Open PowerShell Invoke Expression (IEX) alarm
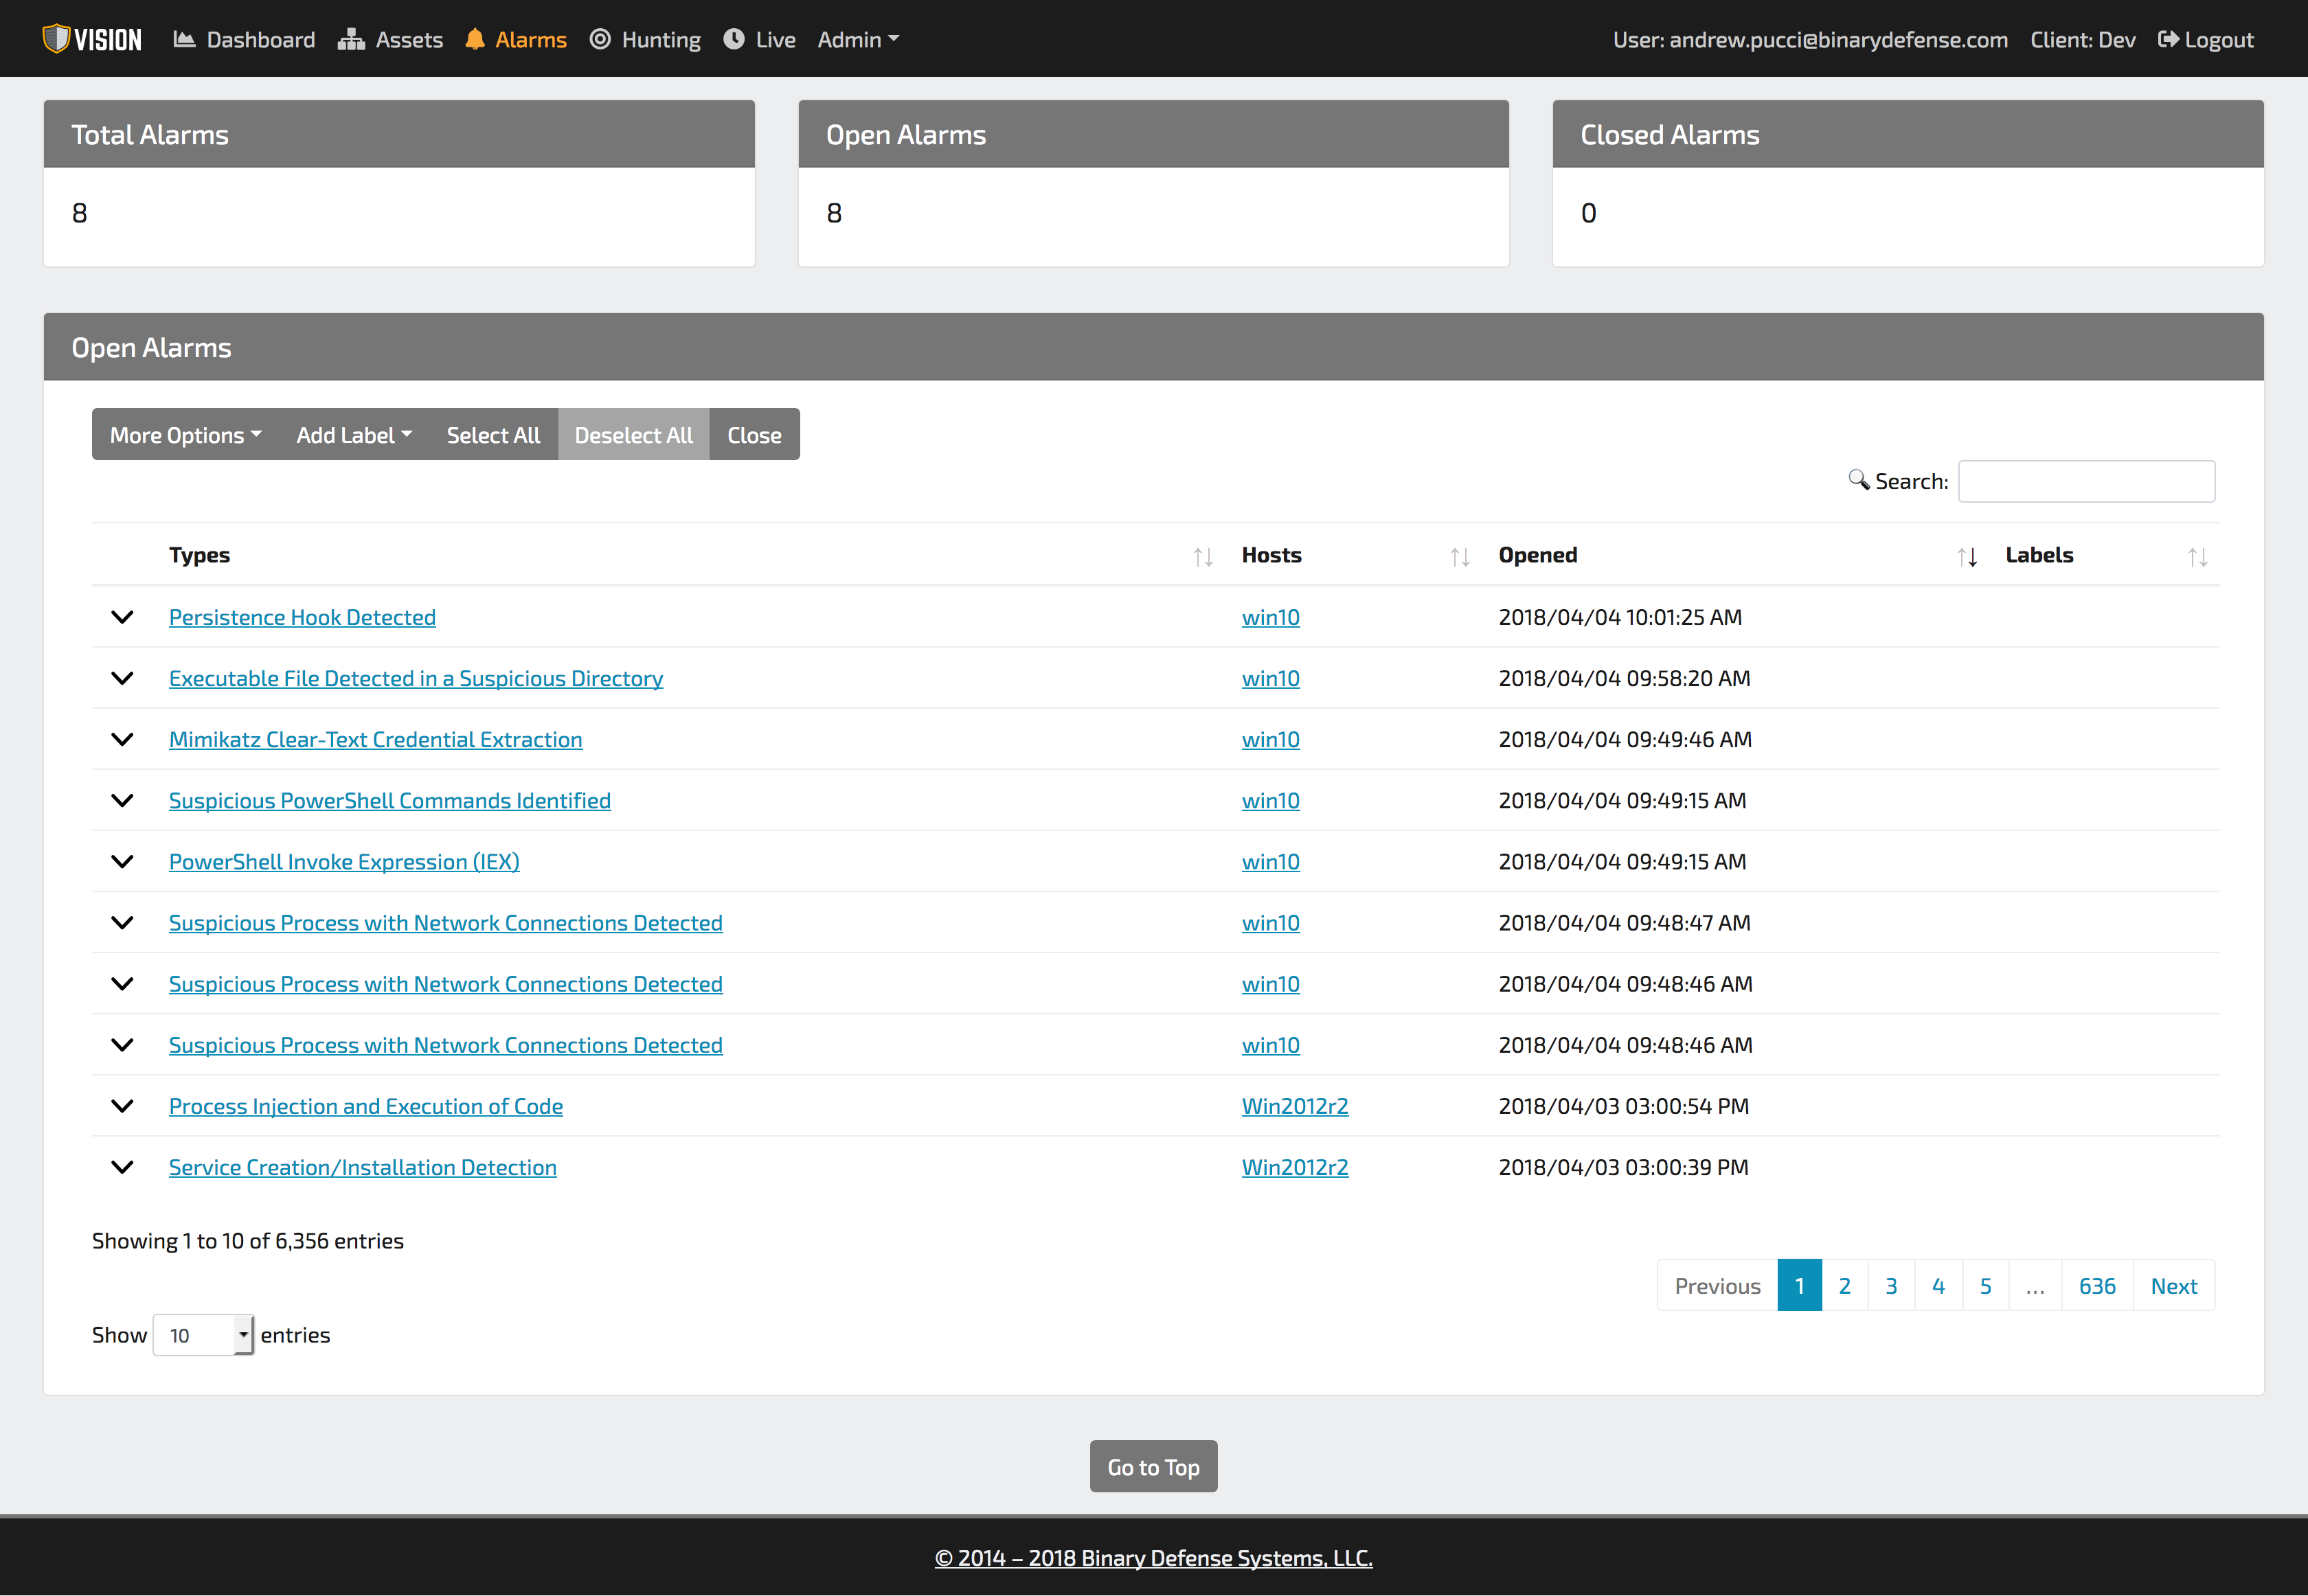This screenshot has width=2308, height=1596. point(344,861)
